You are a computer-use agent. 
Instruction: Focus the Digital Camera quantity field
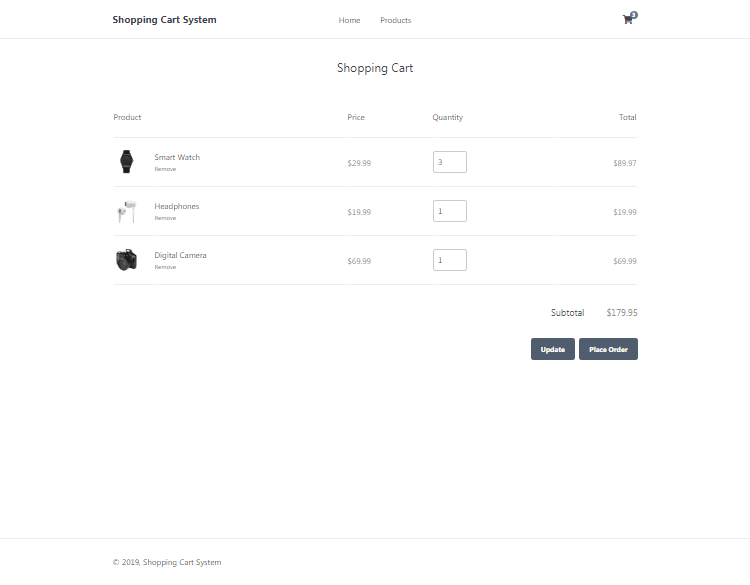[449, 260]
